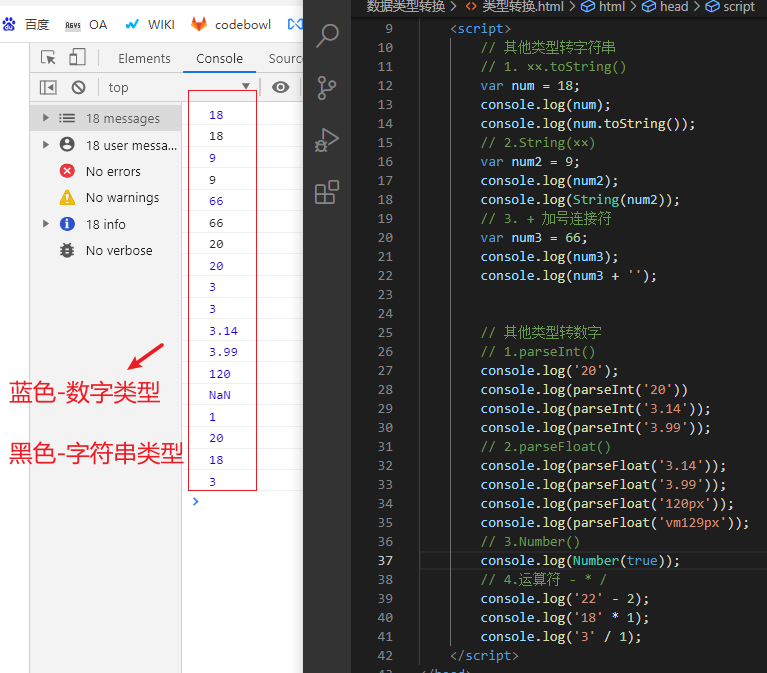Screen dimensions: 767x673
Task: Click the script breadcrumb in VS Code
Action: 730,6
